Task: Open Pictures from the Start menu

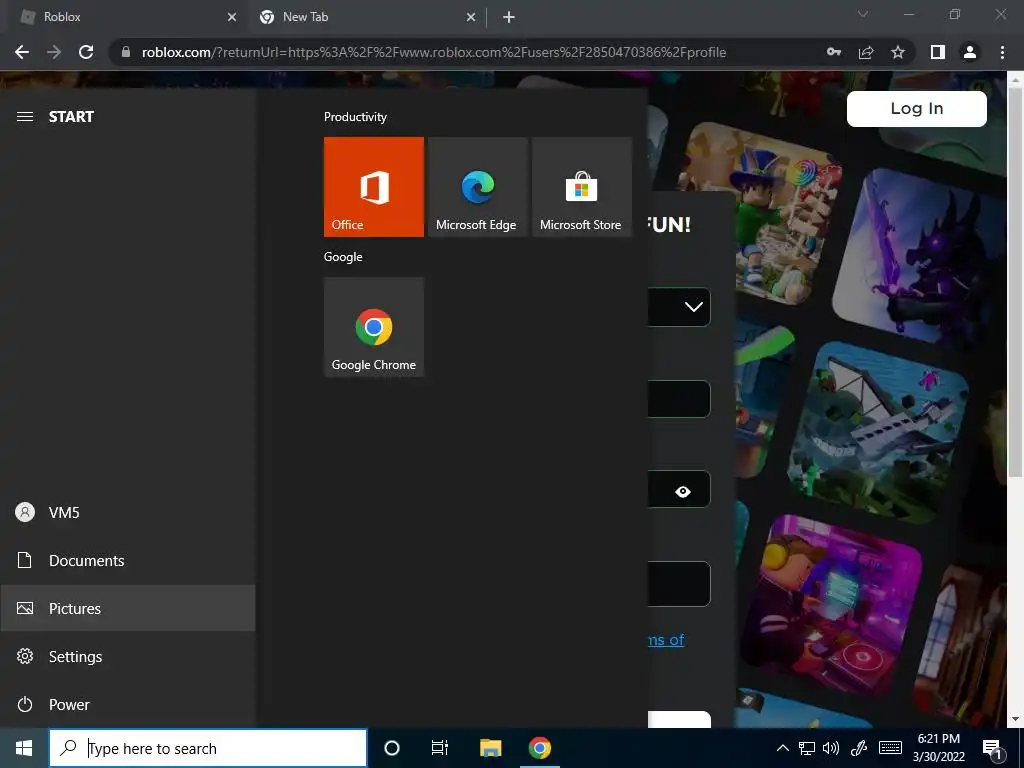Action: tap(127, 609)
